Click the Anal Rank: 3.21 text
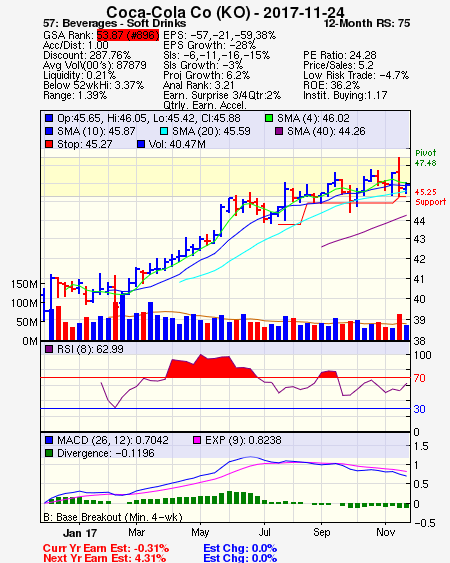This screenshot has height=563, width=450. (x=199, y=85)
